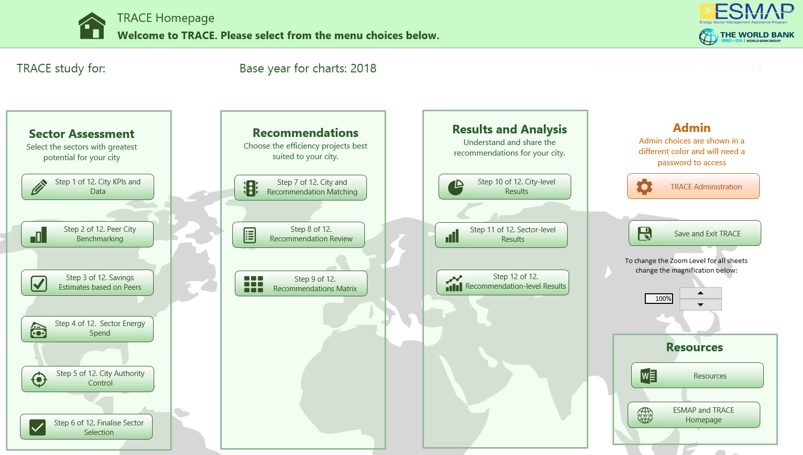The height and width of the screenshot is (455, 803).
Task: Open Step 12 Recommendation-level Results
Action: pos(502,283)
